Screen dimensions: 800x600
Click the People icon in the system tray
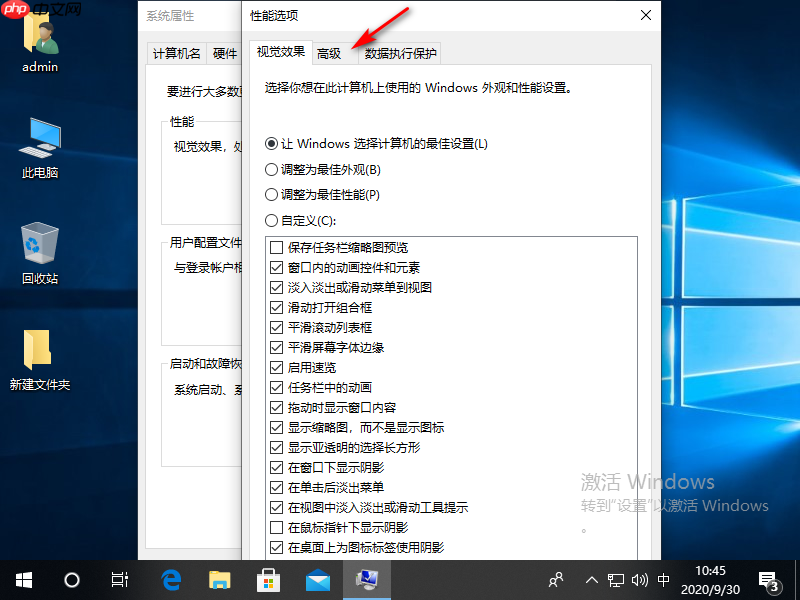tap(555, 580)
